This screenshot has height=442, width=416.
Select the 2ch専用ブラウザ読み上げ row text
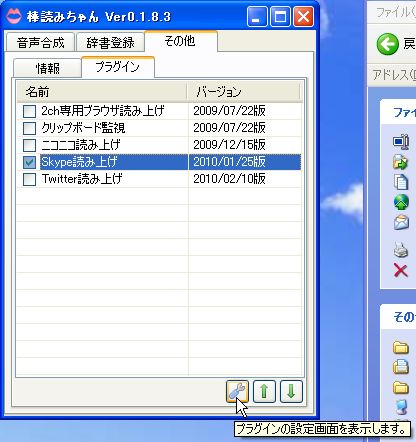(103, 111)
